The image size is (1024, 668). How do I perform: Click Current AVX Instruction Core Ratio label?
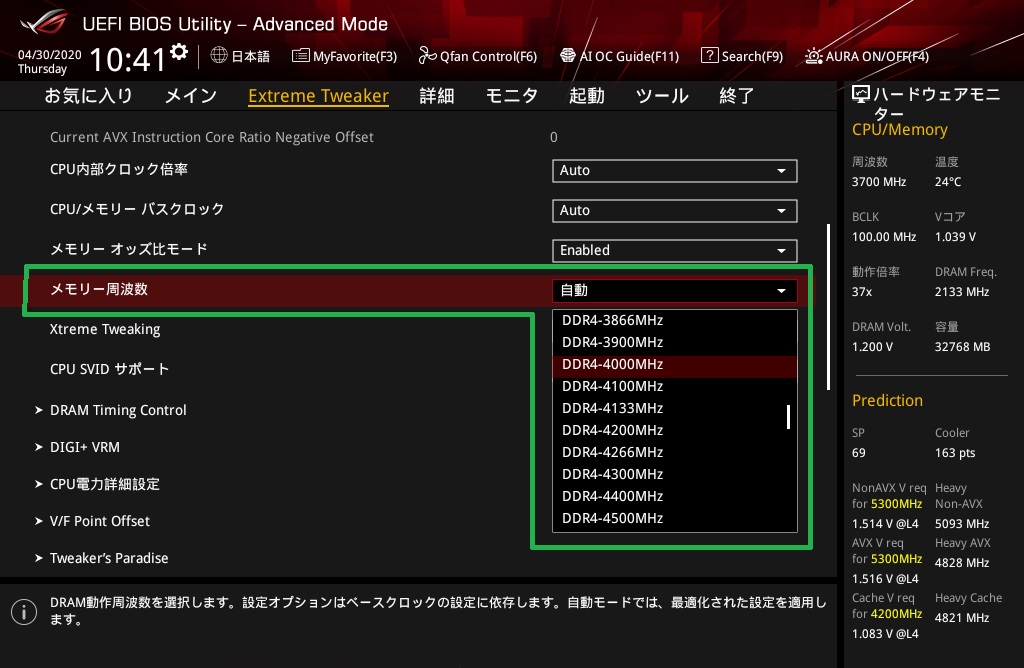click(212, 137)
